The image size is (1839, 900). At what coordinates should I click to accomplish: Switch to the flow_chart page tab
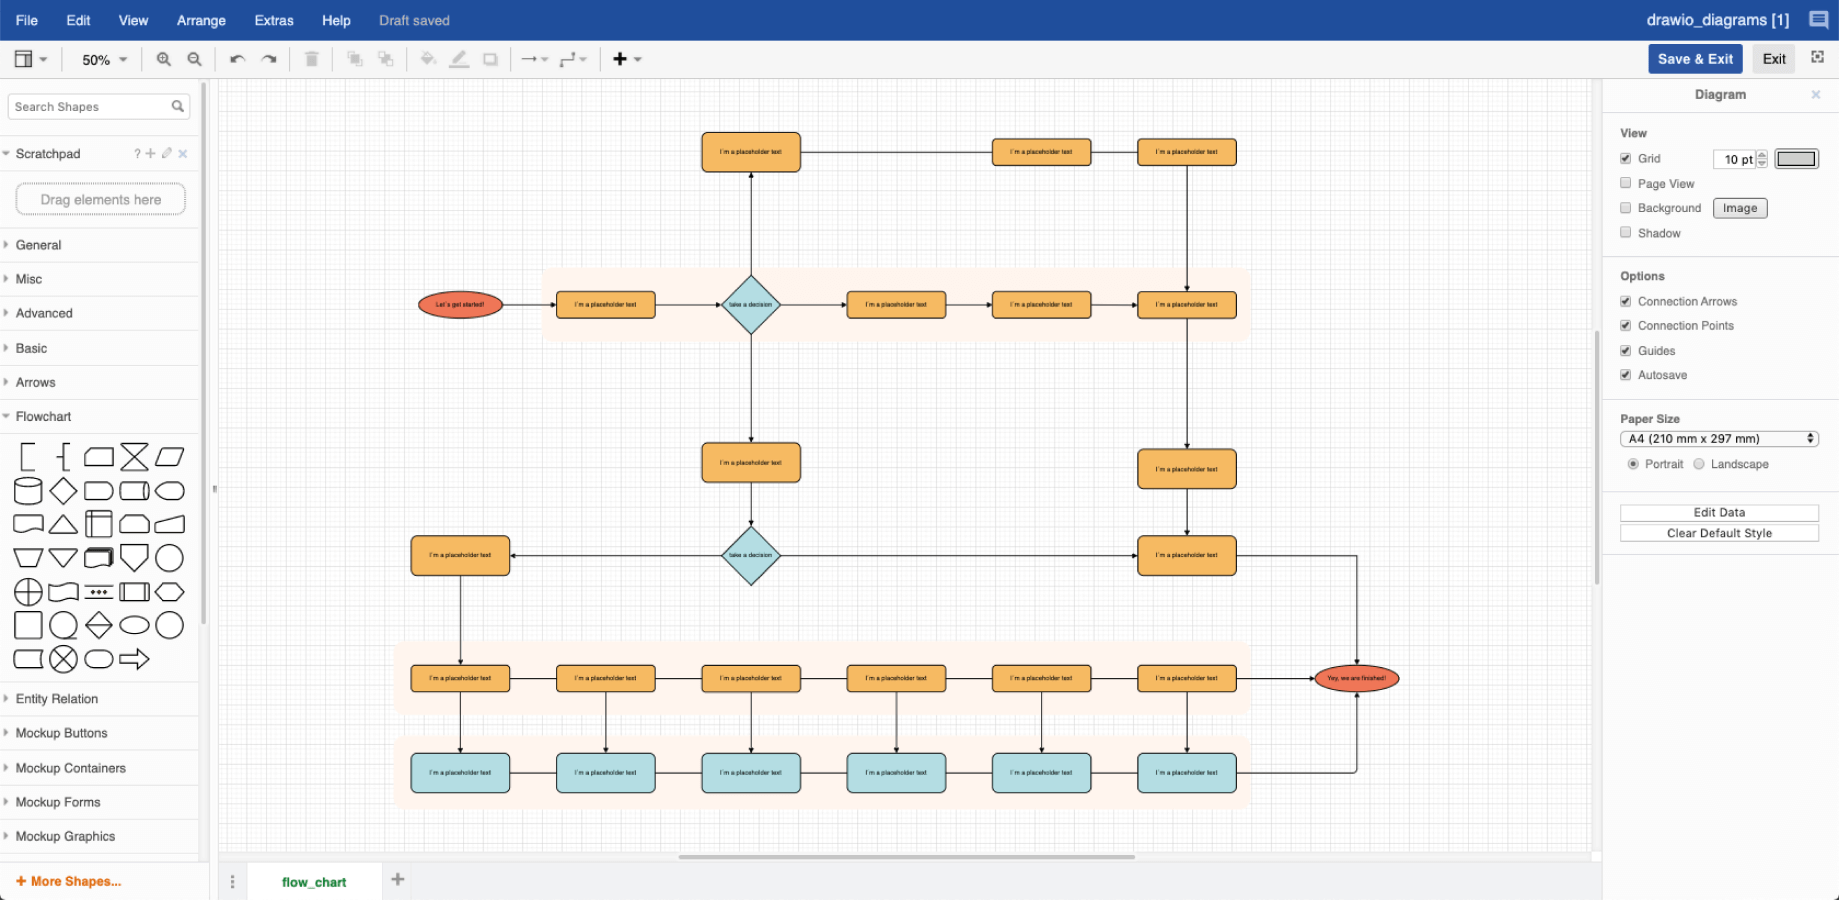coord(314,881)
